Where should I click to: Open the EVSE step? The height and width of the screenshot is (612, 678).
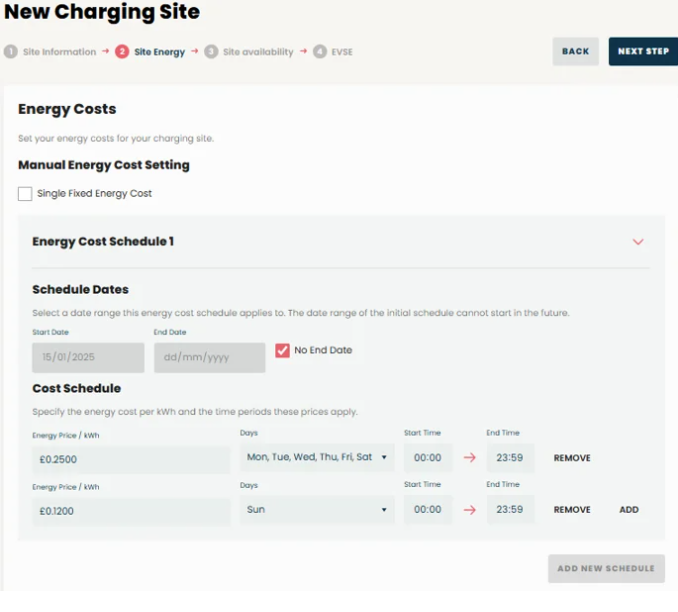pos(342,52)
